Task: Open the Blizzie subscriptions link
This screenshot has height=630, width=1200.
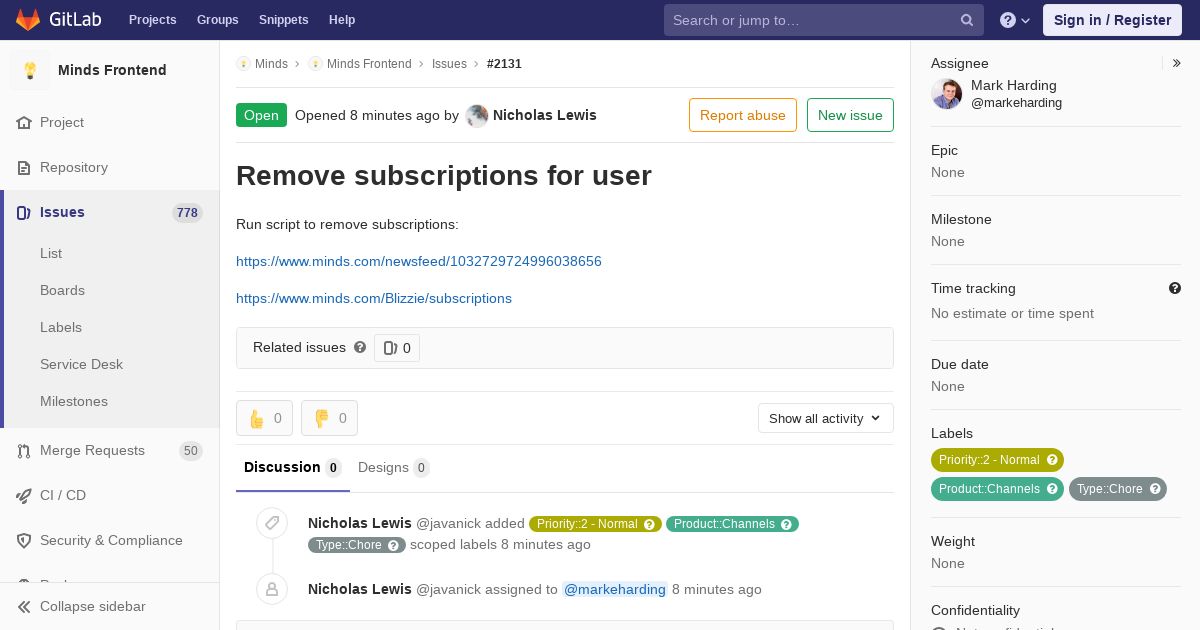Action: [374, 298]
